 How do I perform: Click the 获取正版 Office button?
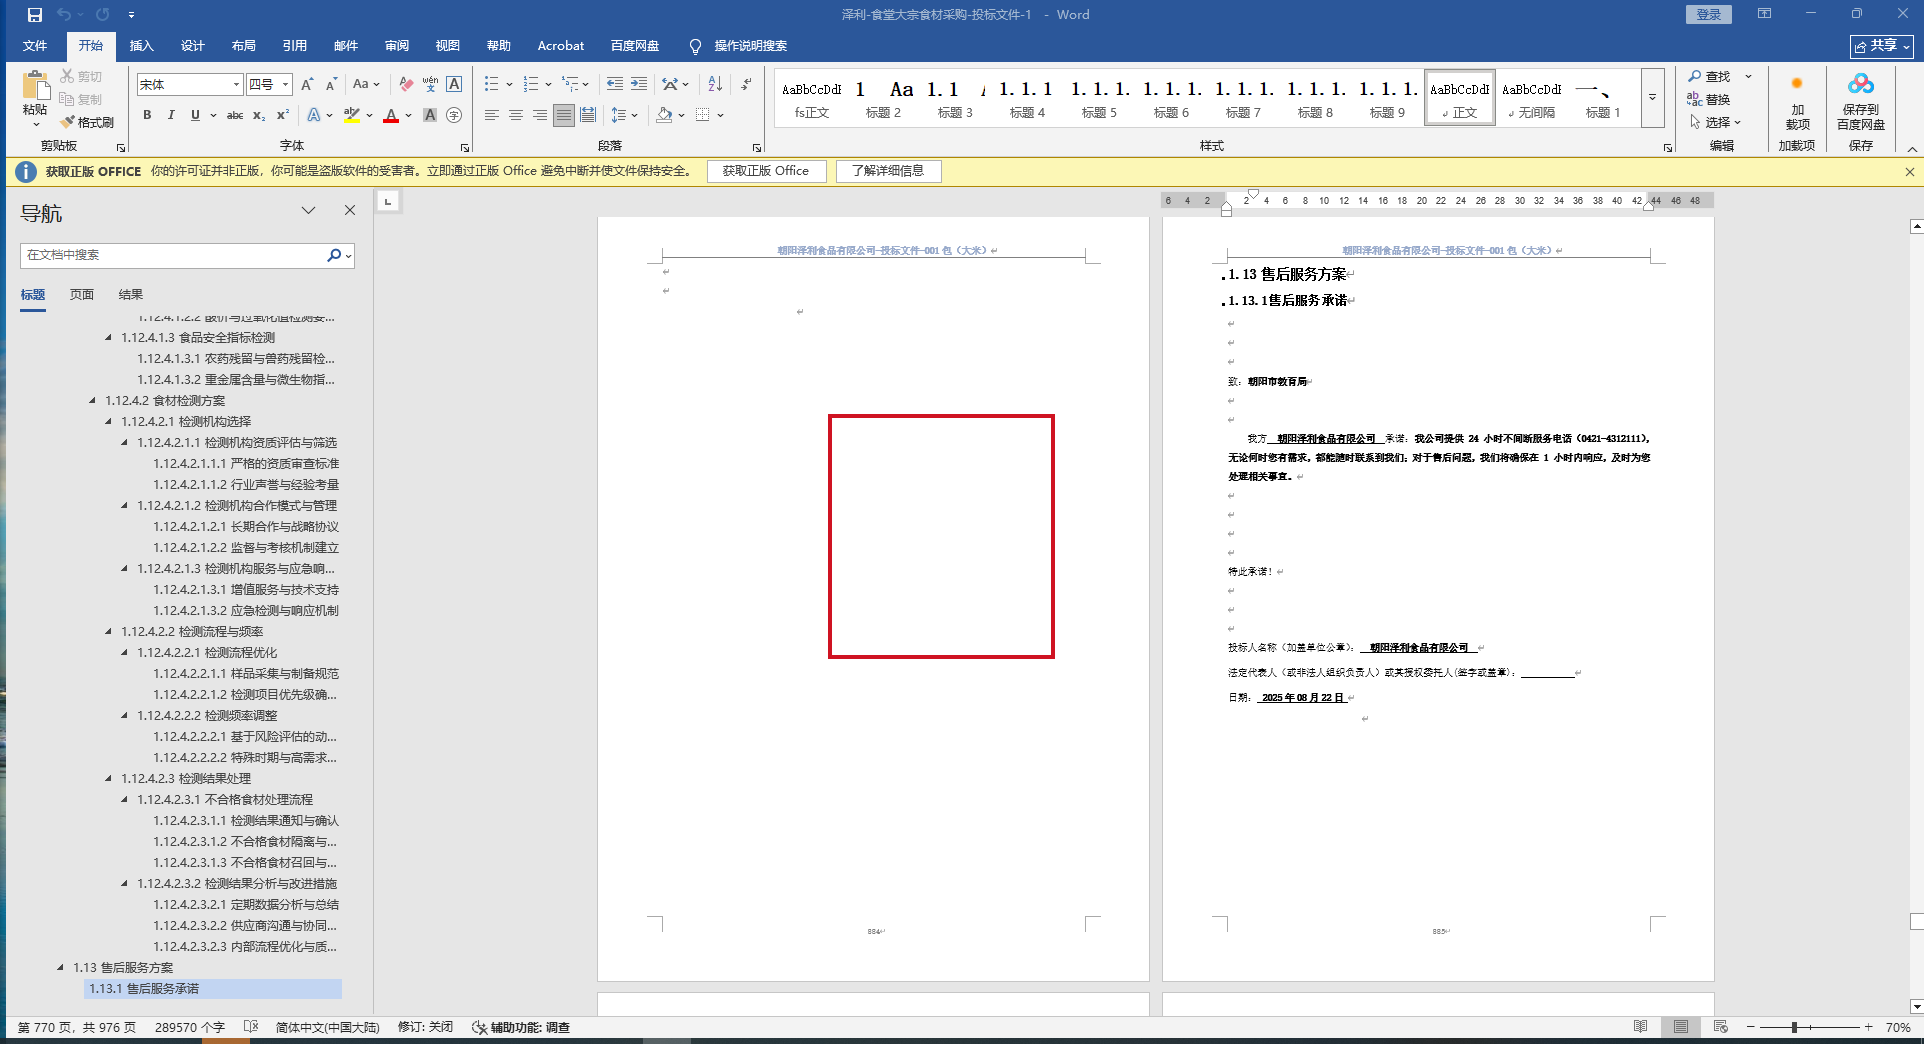767,171
